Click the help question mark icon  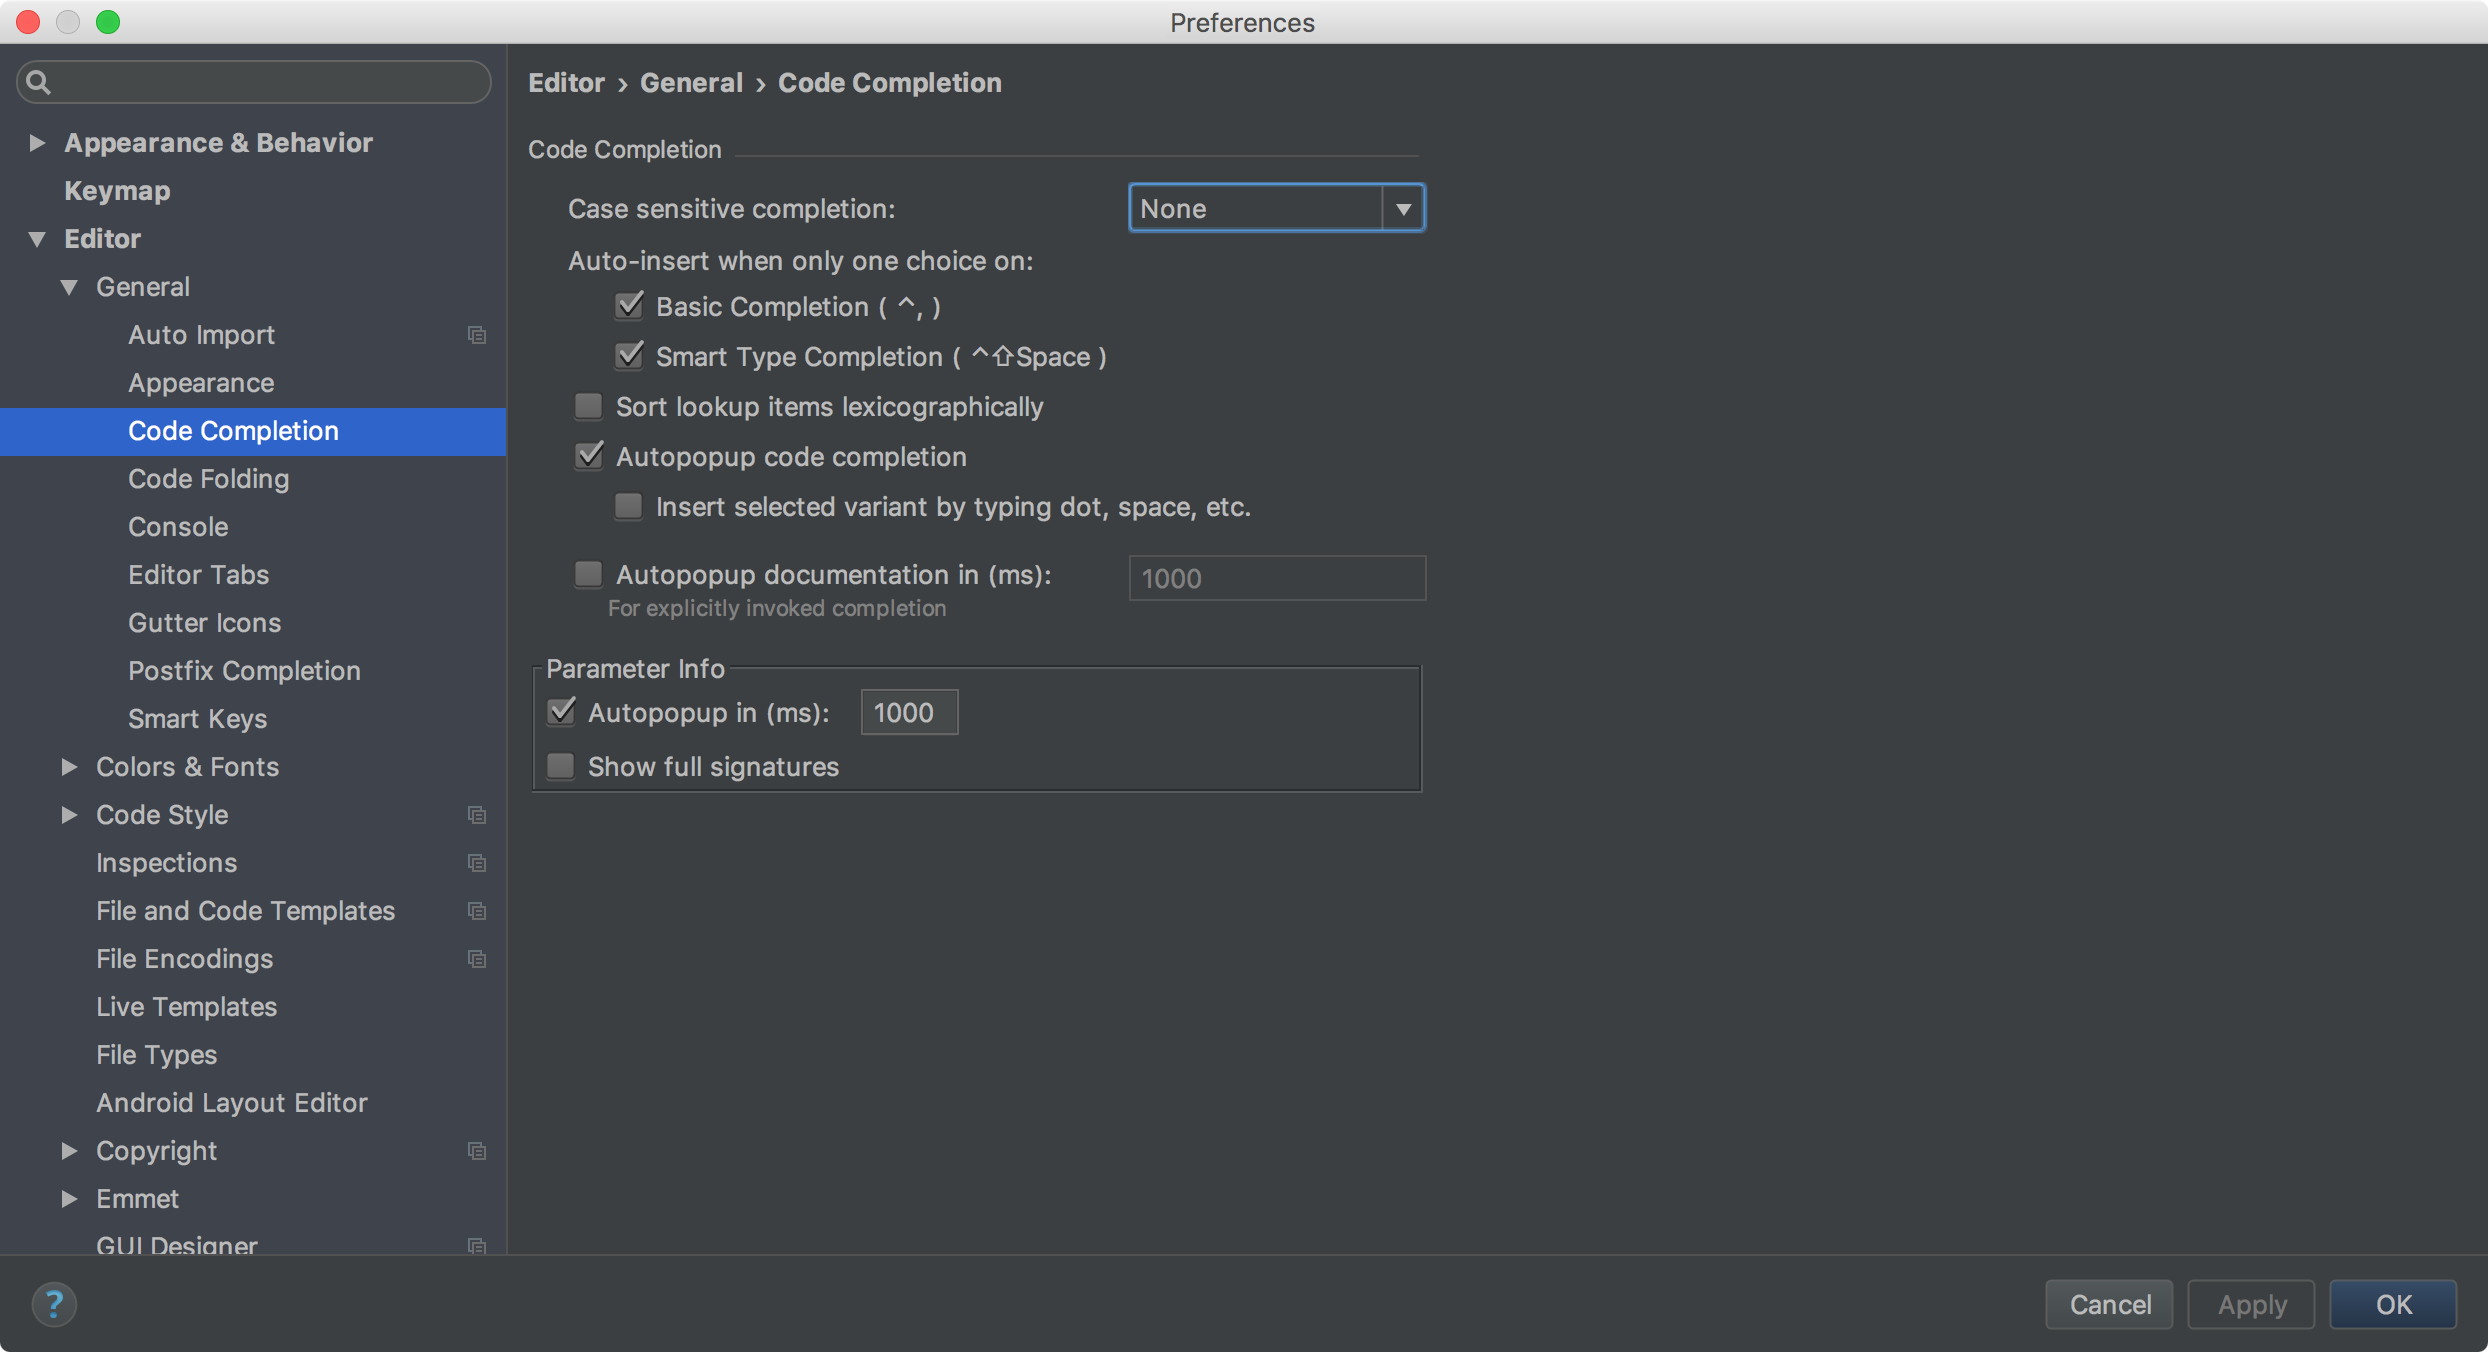(x=54, y=1303)
